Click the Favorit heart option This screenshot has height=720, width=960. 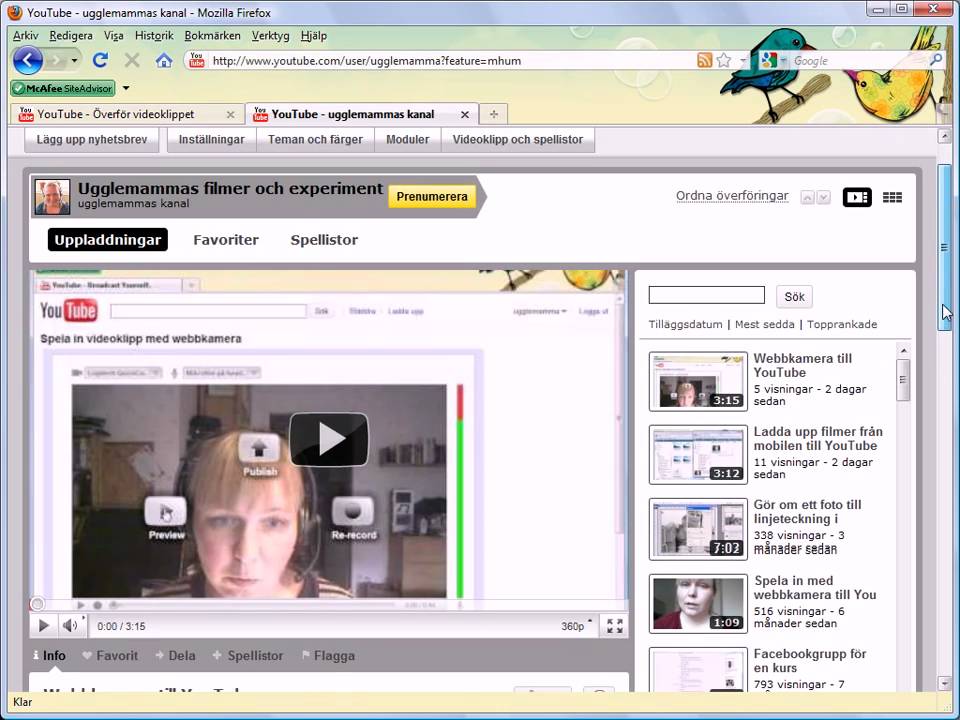pos(110,656)
